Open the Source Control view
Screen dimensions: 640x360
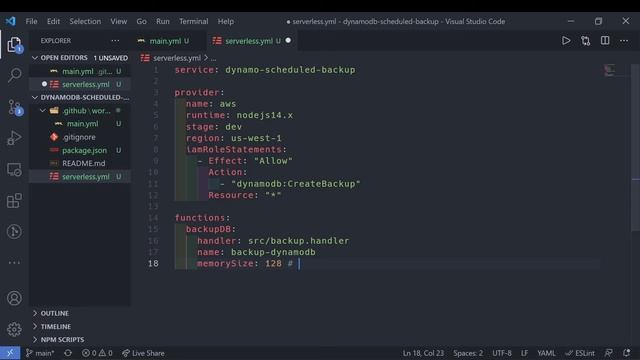[14, 107]
